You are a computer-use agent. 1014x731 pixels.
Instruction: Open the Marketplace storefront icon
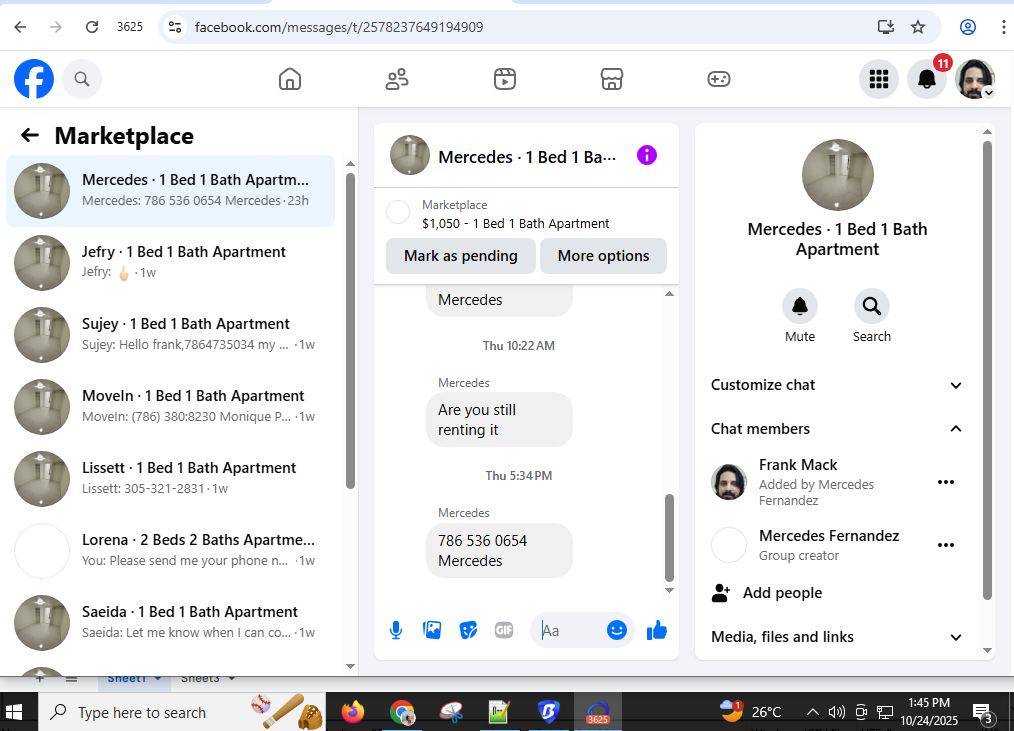click(x=612, y=79)
